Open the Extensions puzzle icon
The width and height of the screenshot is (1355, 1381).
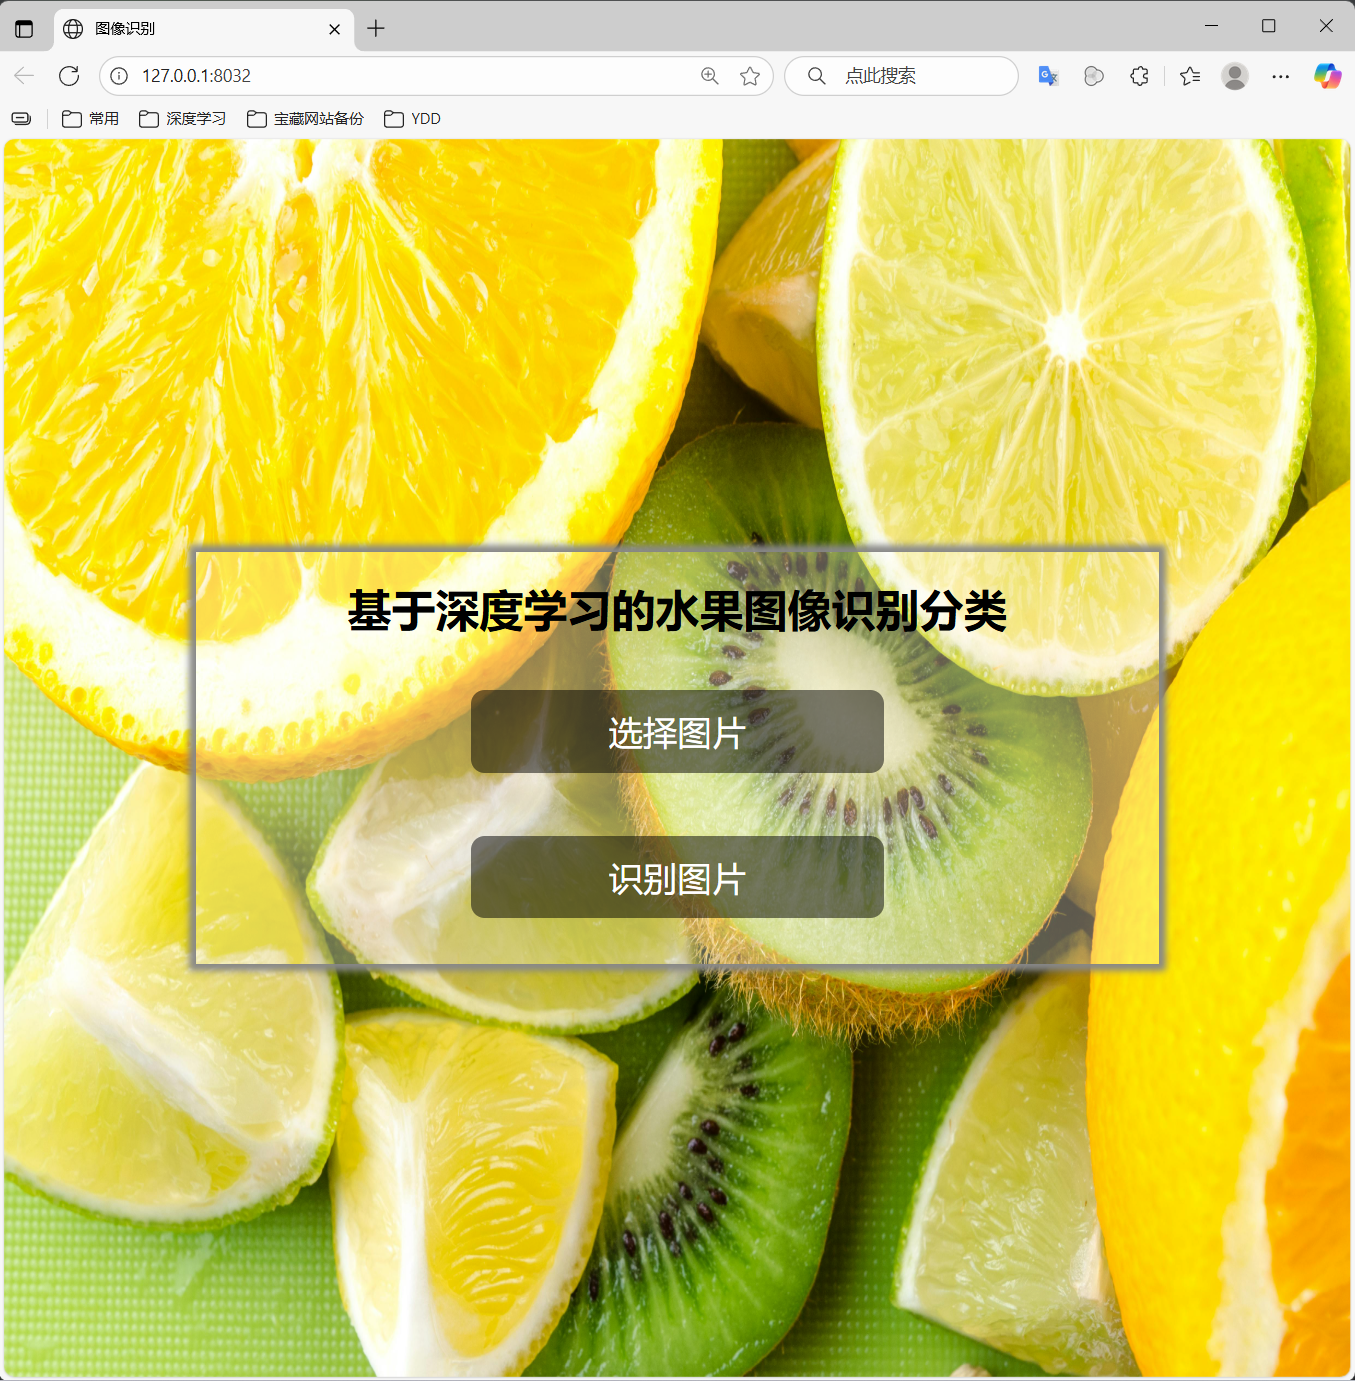[x=1139, y=76]
